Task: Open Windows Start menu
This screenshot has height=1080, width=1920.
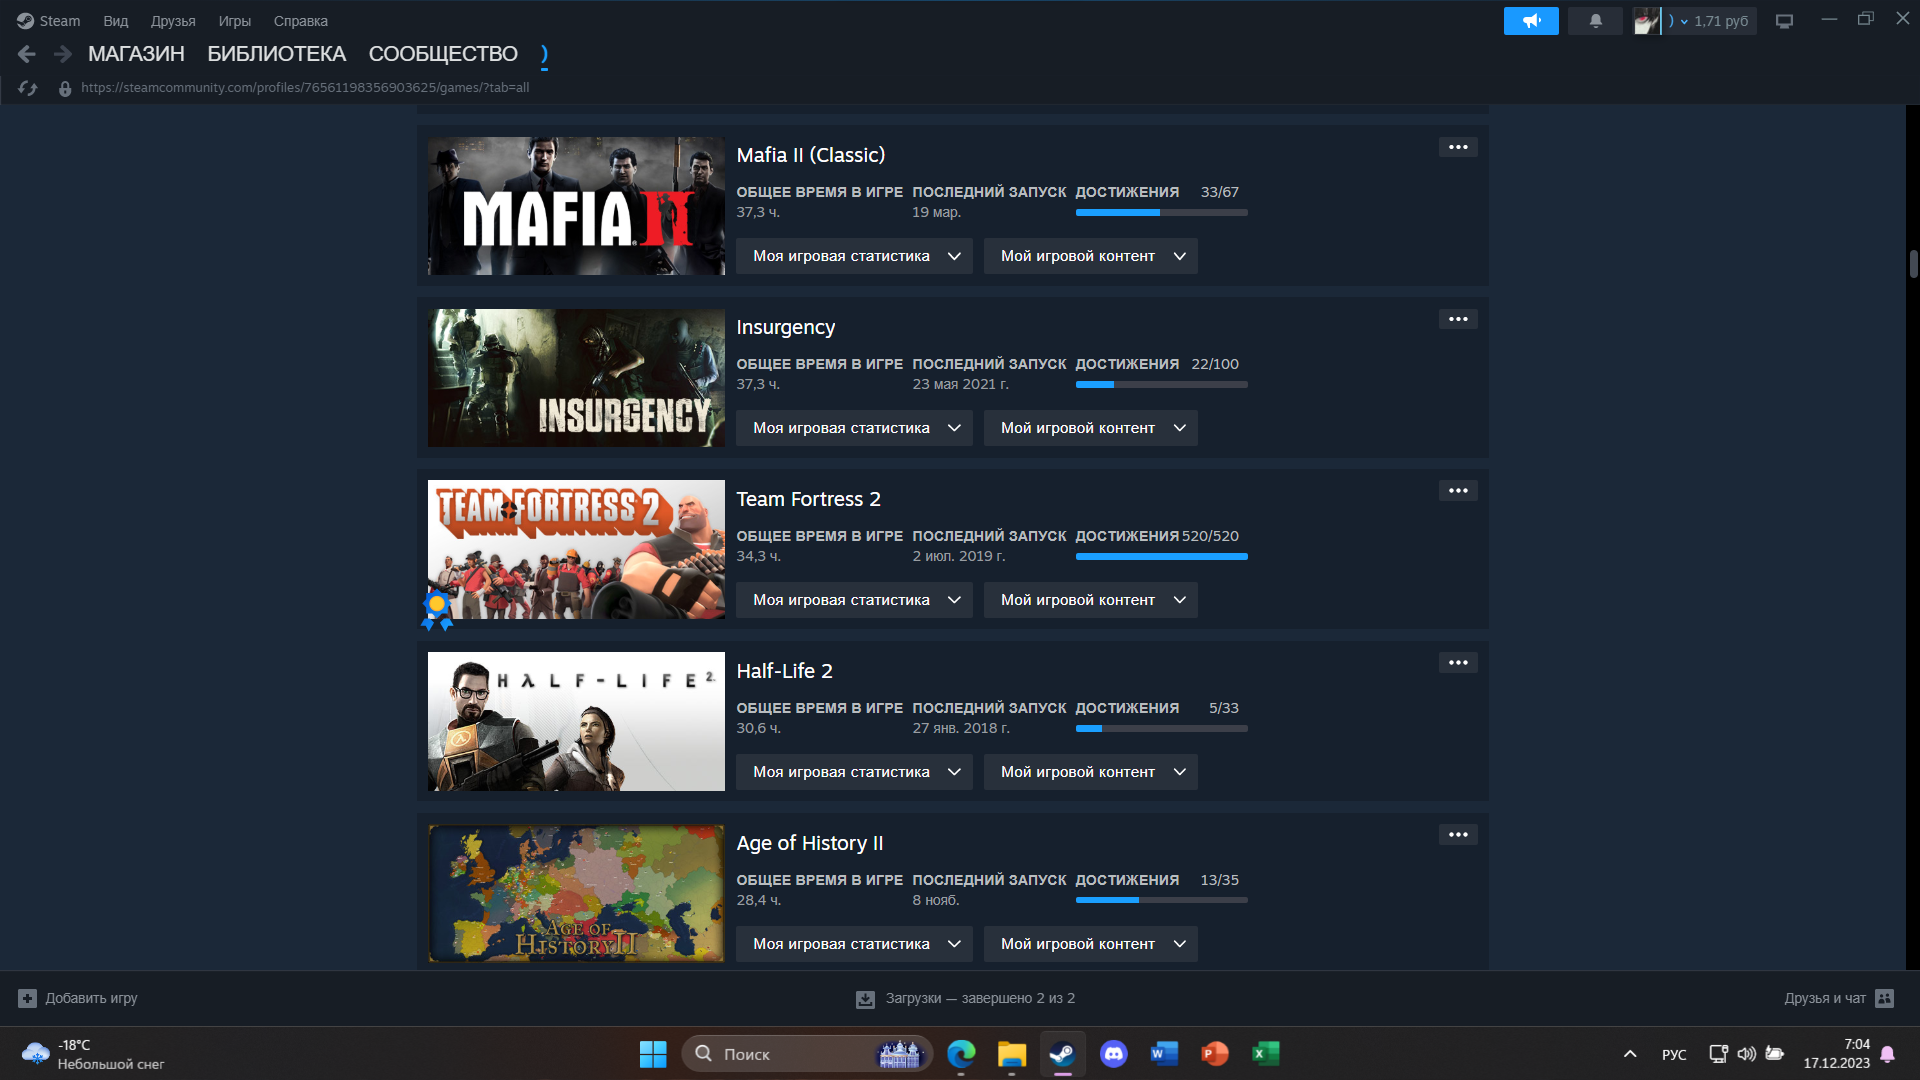Action: 653,1054
